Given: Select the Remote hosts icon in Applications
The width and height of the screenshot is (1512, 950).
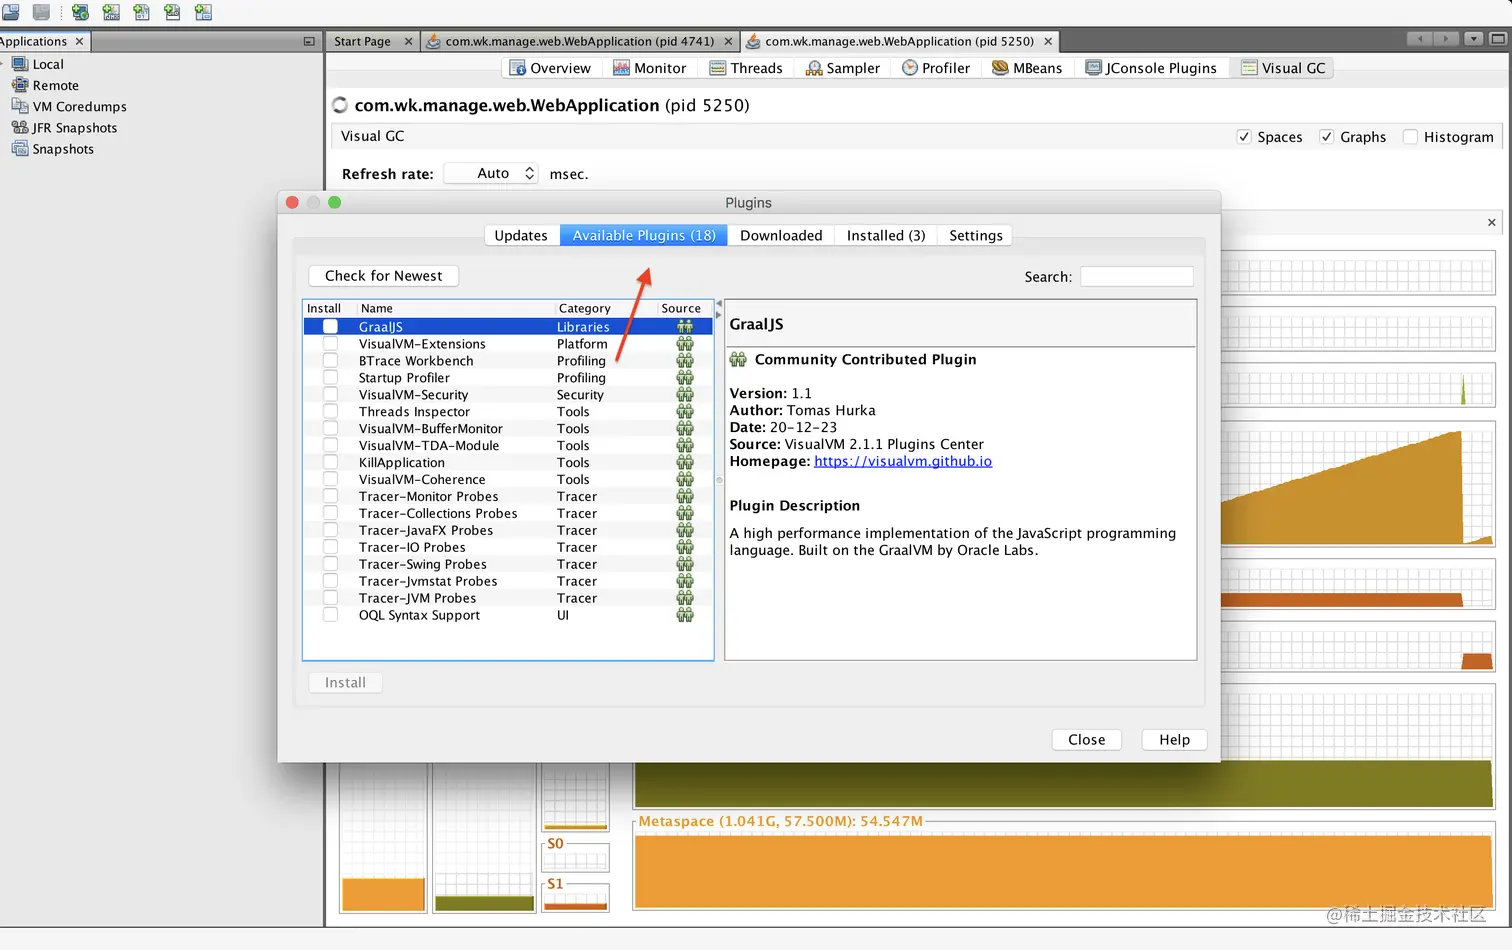Looking at the screenshot, I should pos(20,85).
